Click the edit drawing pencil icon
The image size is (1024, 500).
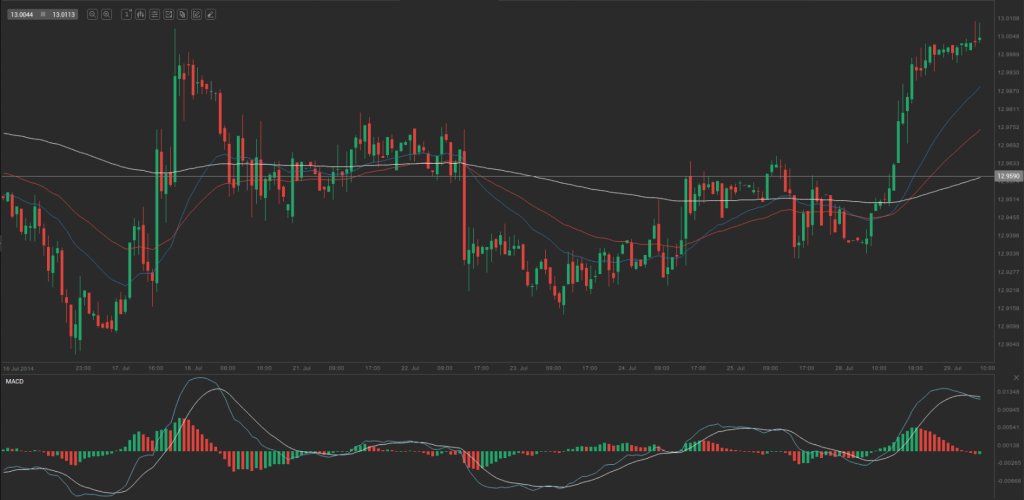[x=195, y=15]
